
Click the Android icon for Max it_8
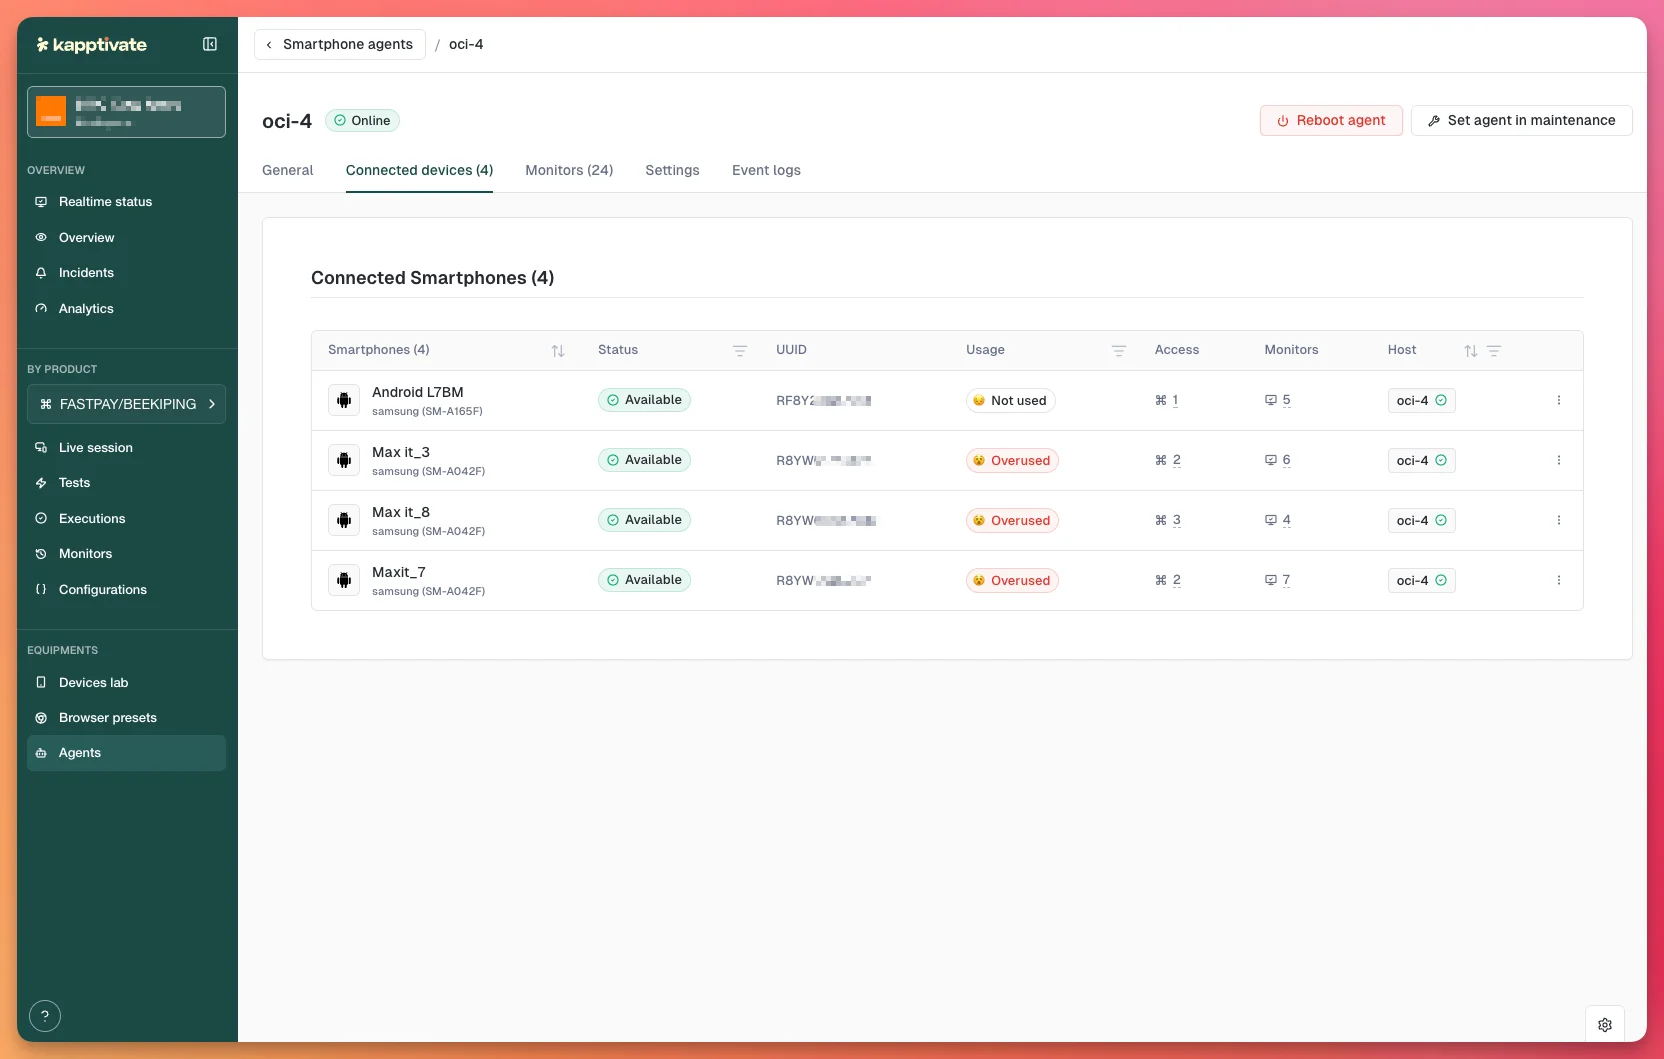click(344, 520)
